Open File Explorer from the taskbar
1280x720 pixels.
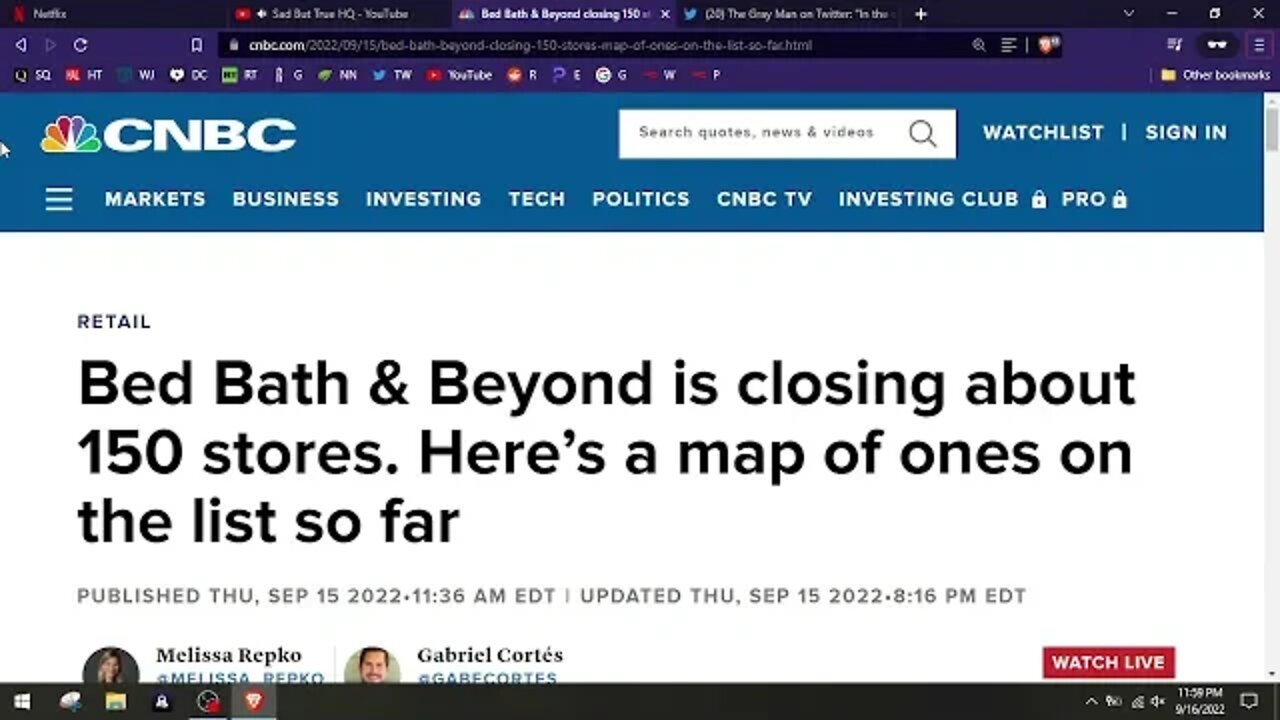tap(116, 702)
